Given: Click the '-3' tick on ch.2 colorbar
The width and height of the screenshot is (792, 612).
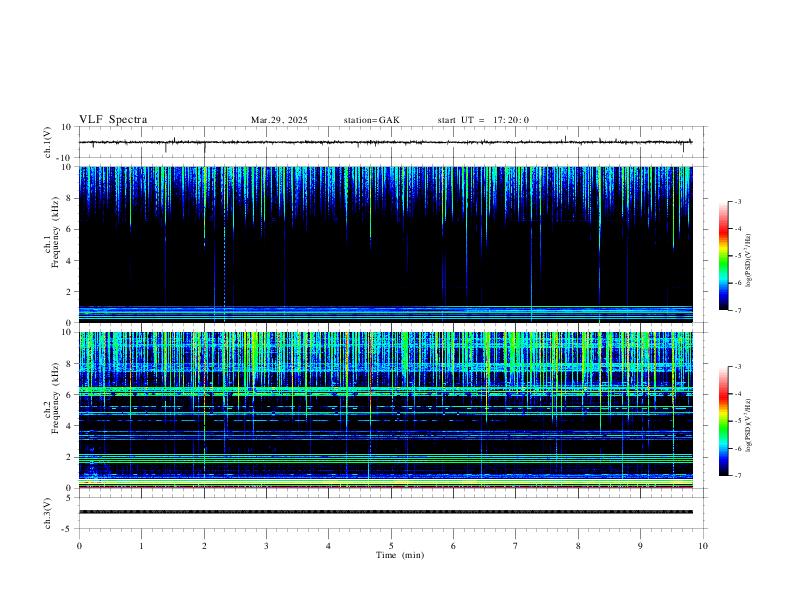Looking at the screenshot, I should pyautogui.click(x=737, y=367).
